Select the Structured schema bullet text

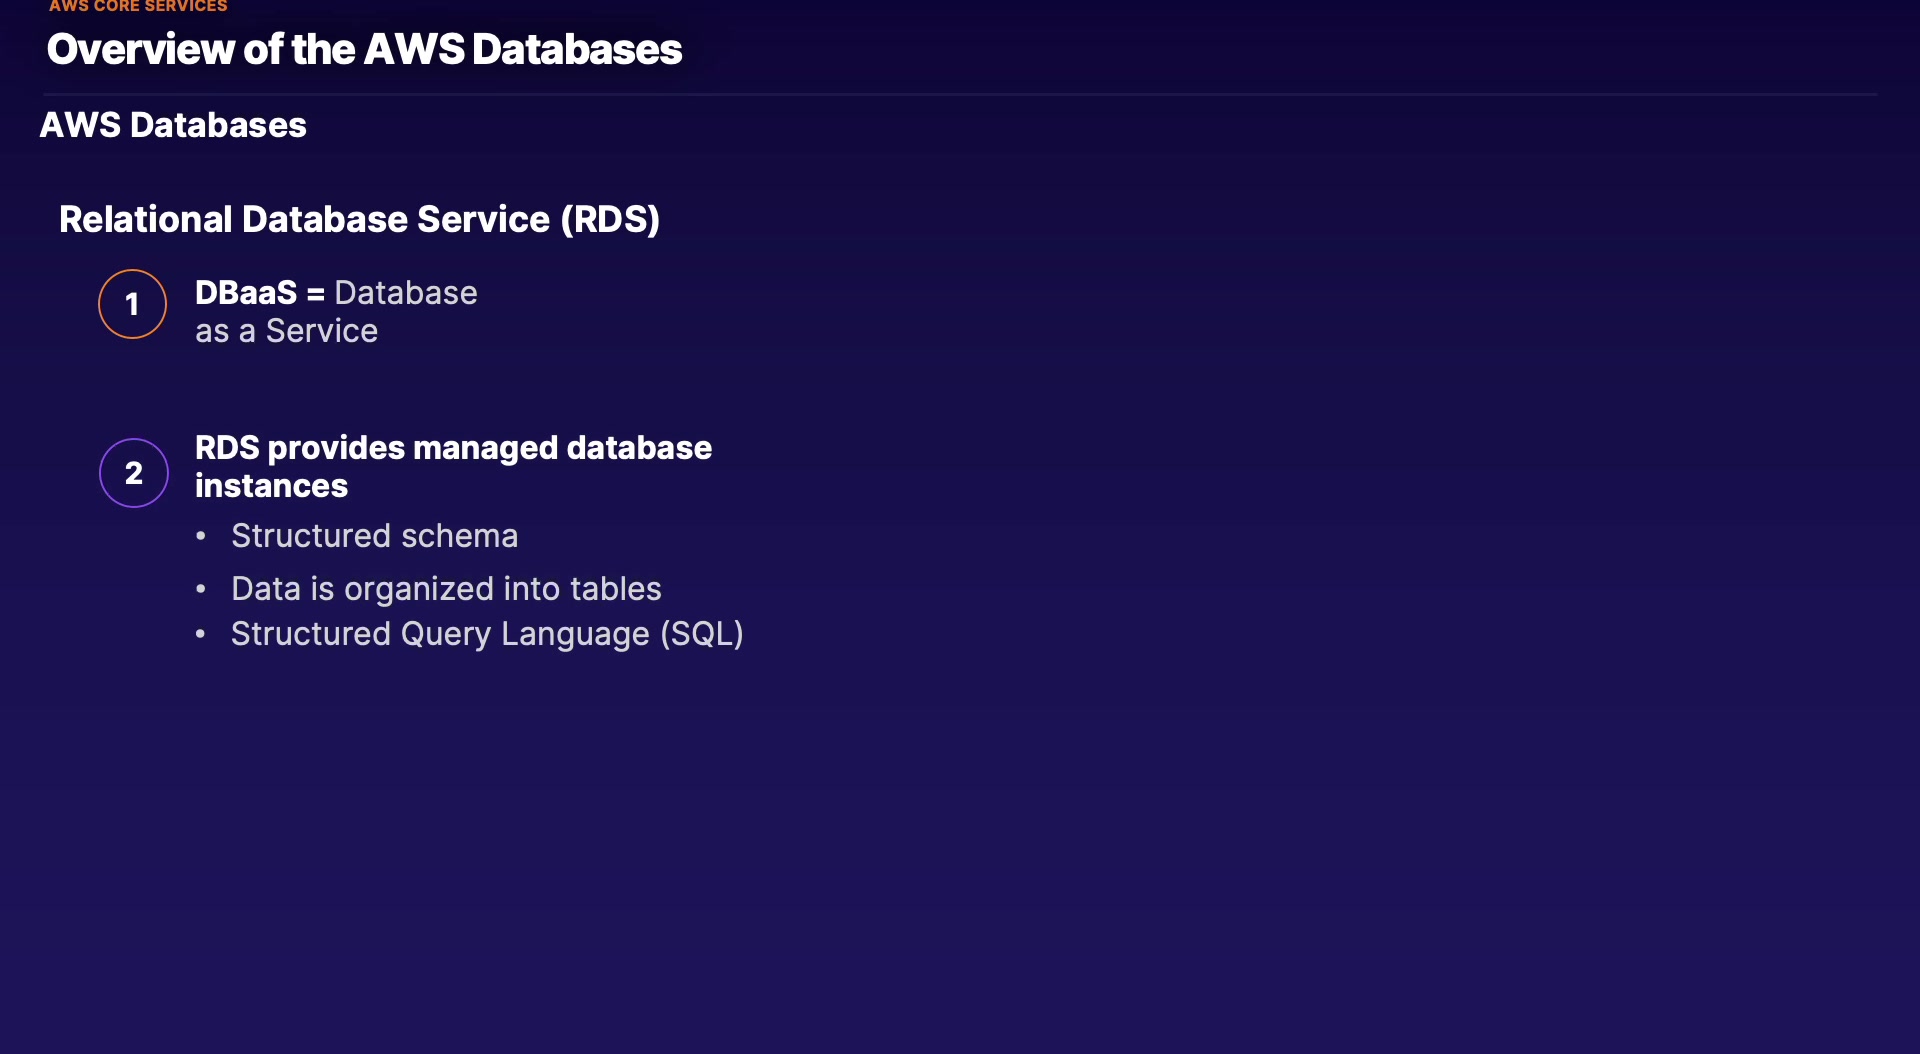point(374,536)
